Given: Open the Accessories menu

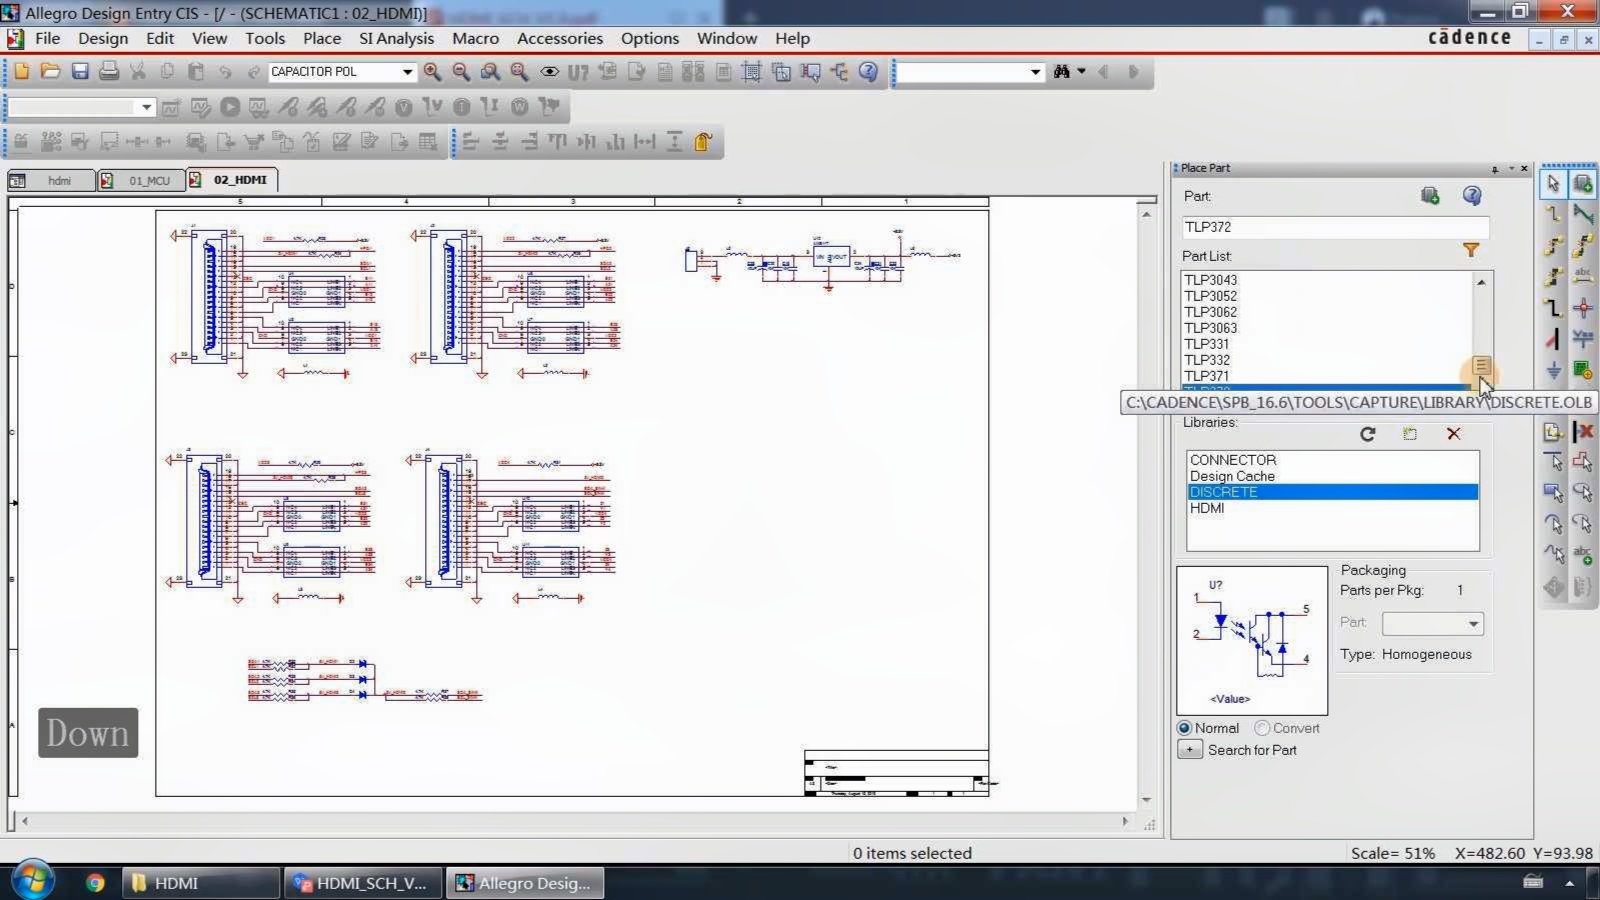Looking at the screenshot, I should 560,38.
